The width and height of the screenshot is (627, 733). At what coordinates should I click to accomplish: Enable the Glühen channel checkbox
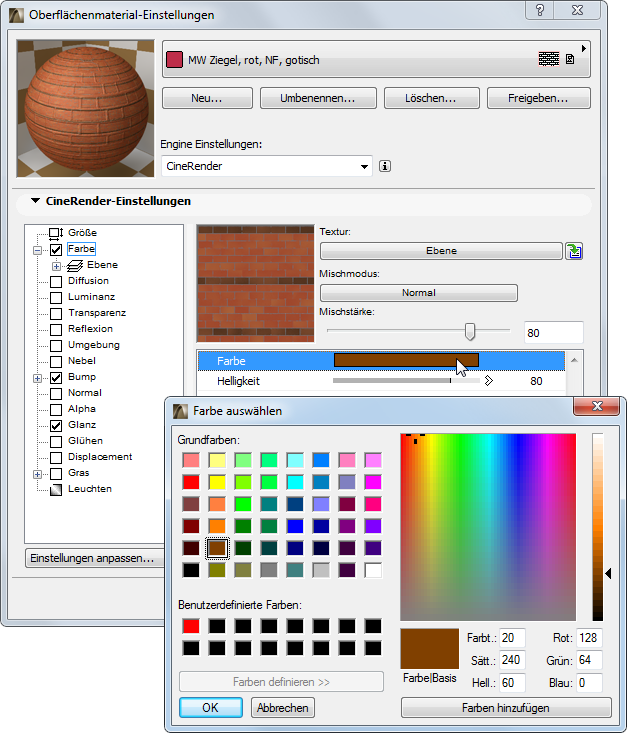[x=56, y=441]
